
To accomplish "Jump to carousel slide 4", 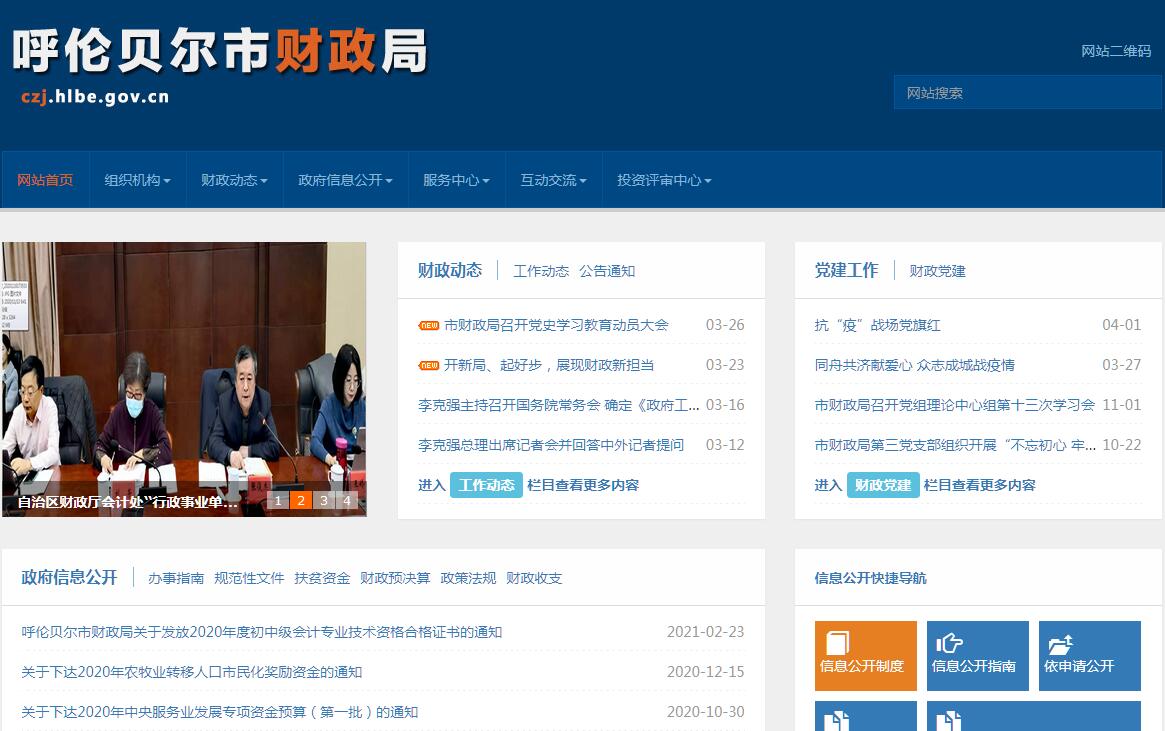I will click(x=347, y=501).
